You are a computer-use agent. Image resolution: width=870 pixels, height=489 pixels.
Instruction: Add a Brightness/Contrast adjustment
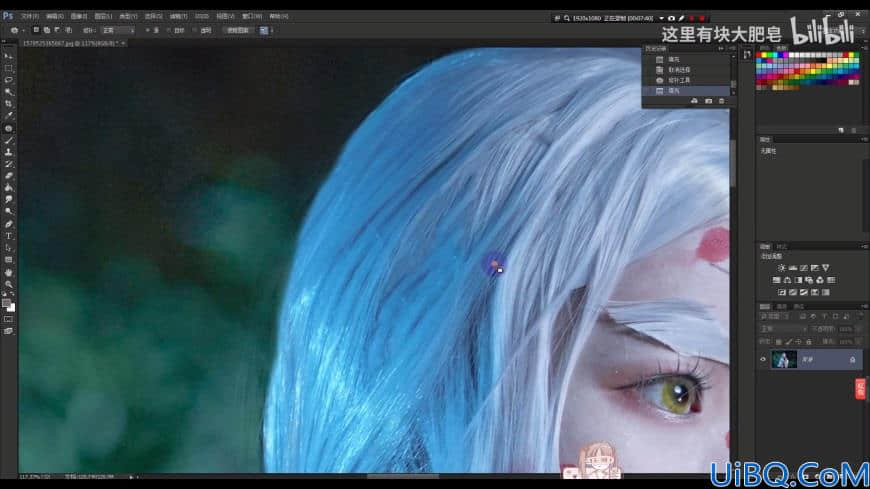point(781,268)
